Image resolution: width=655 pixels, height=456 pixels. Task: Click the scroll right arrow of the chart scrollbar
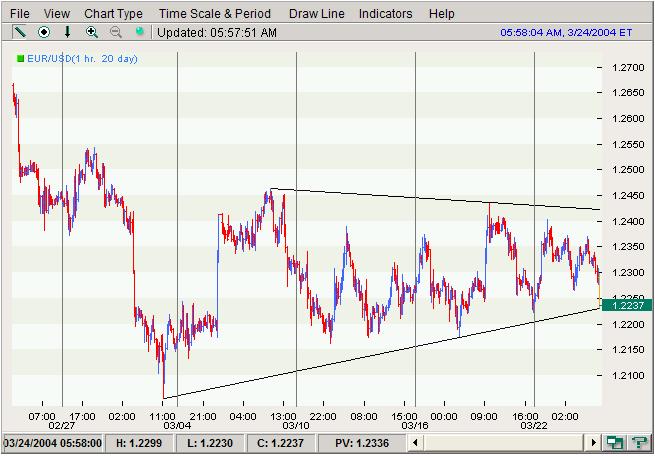594,443
